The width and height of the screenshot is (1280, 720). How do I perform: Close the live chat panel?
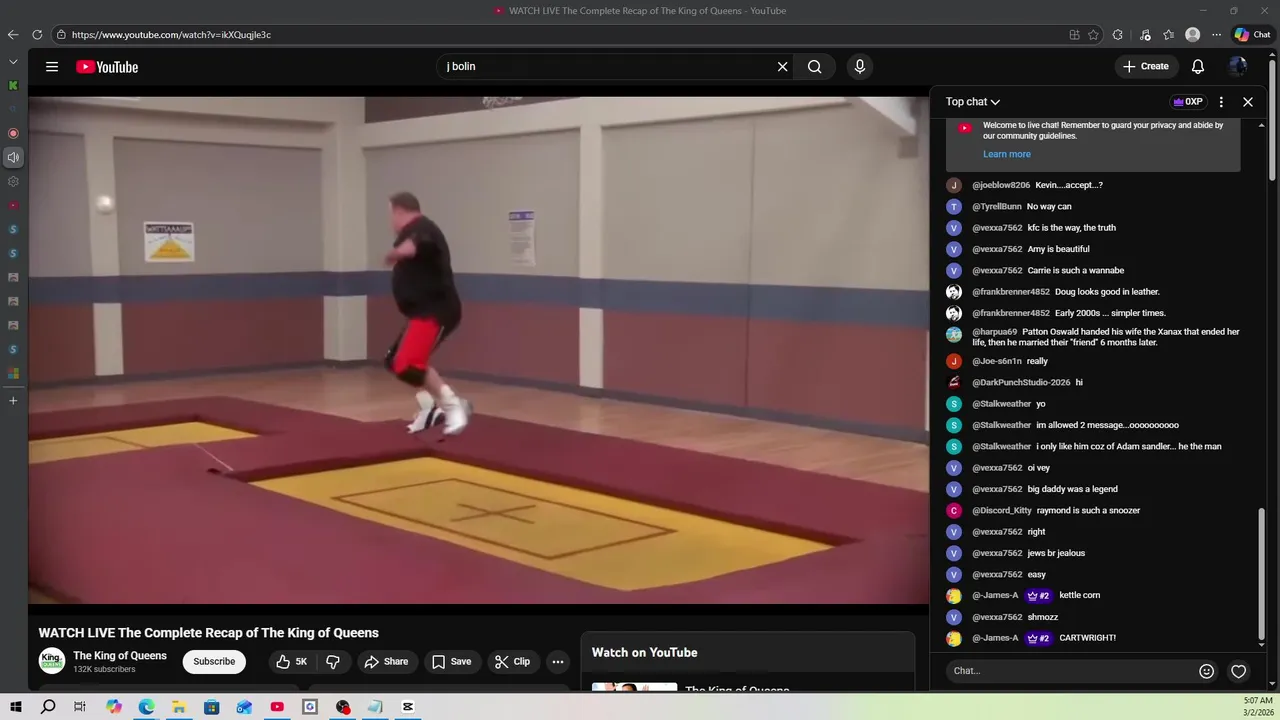(x=1248, y=102)
